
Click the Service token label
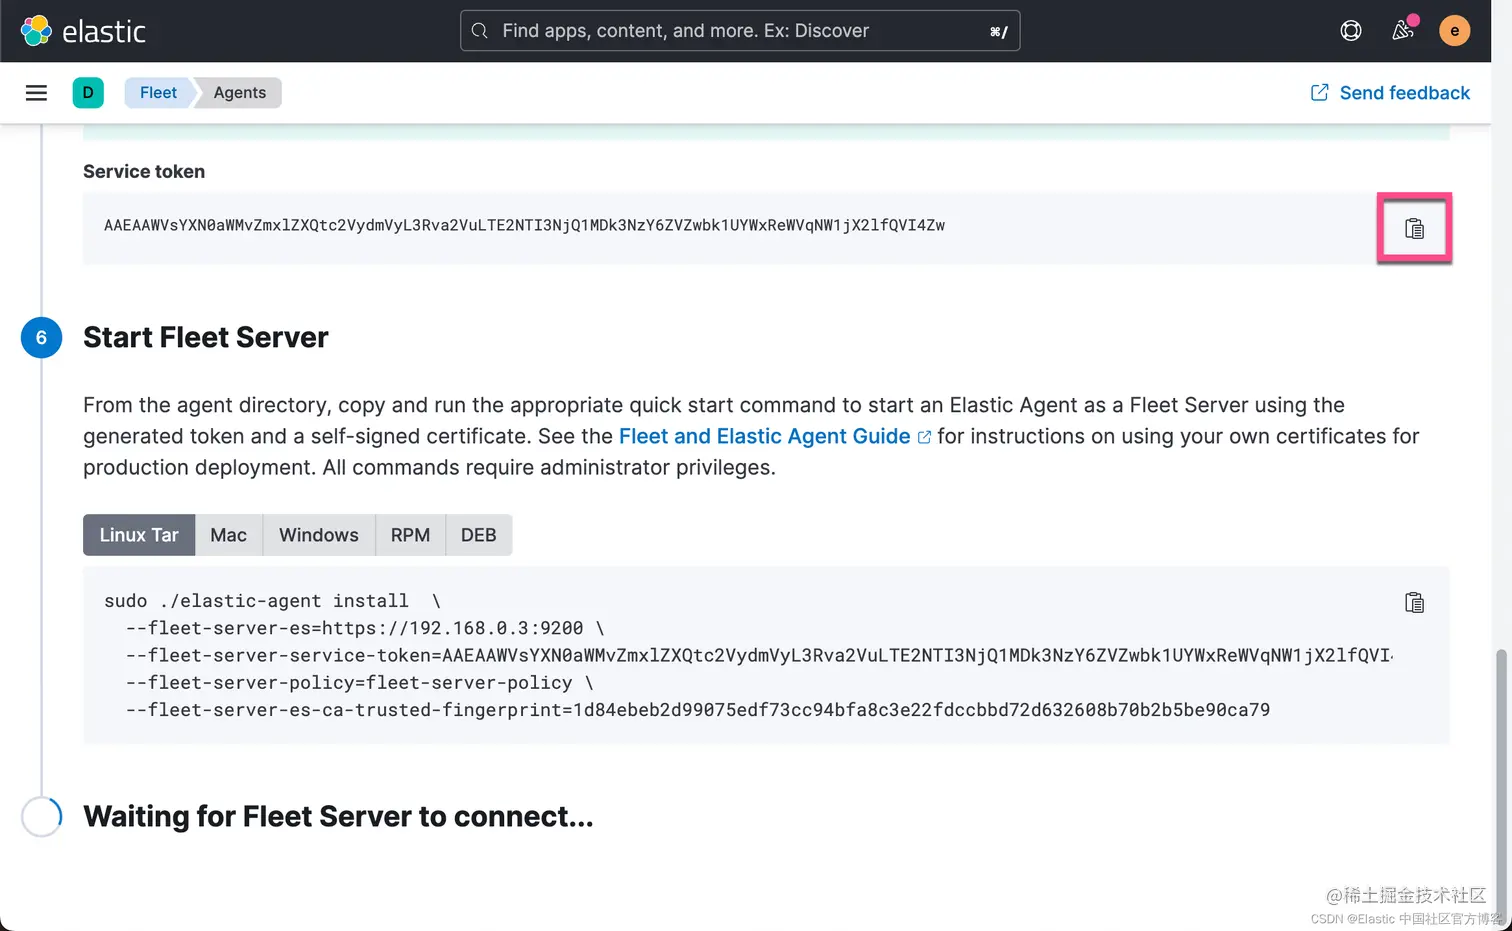click(144, 171)
